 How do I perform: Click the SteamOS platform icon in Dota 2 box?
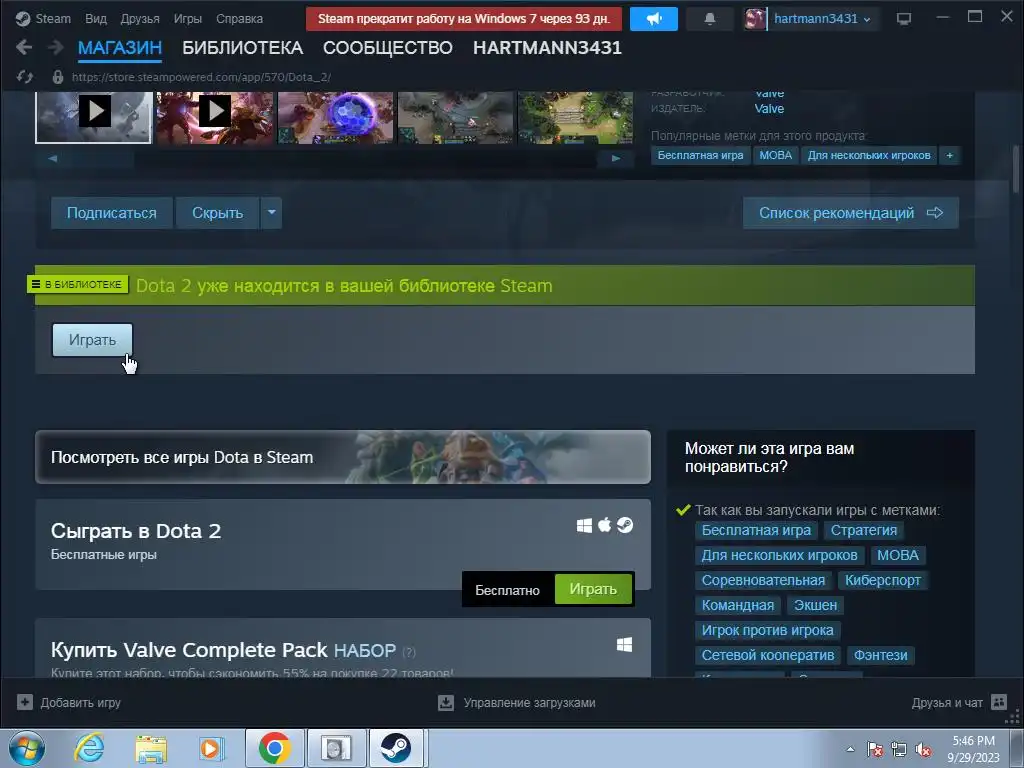[x=625, y=525]
